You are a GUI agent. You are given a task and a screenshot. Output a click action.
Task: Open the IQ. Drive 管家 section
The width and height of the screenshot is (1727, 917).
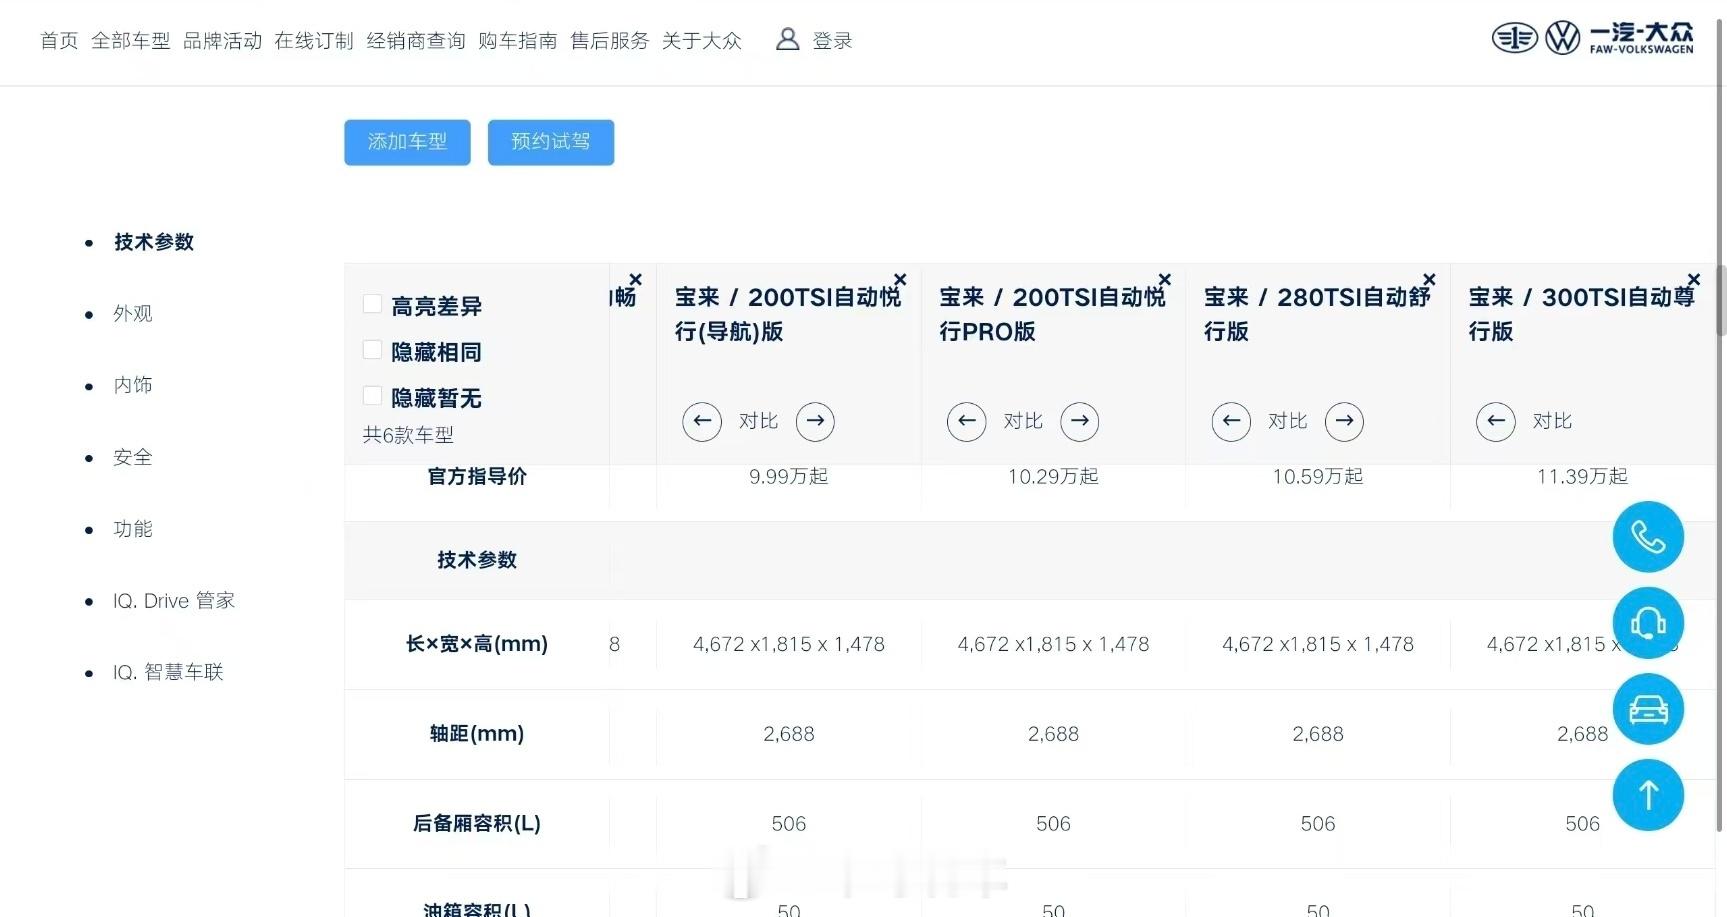pos(174,601)
